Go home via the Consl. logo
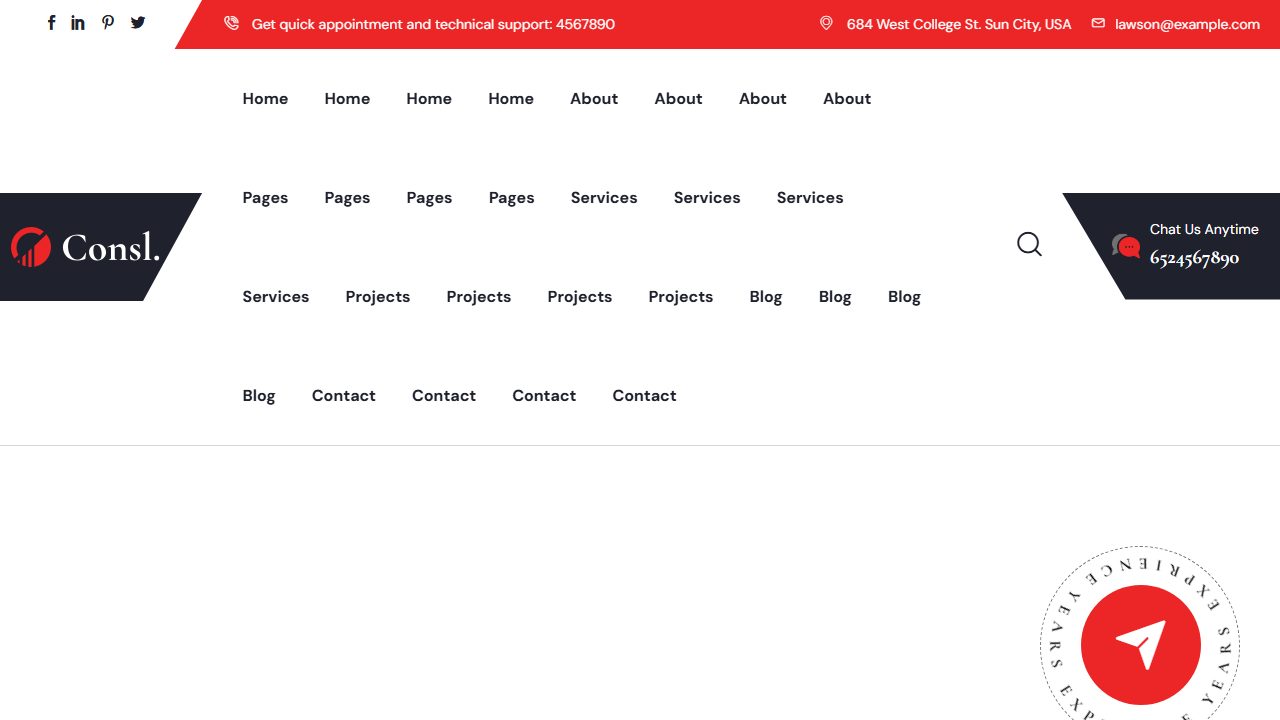The height and width of the screenshot is (720, 1280). (85, 247)
